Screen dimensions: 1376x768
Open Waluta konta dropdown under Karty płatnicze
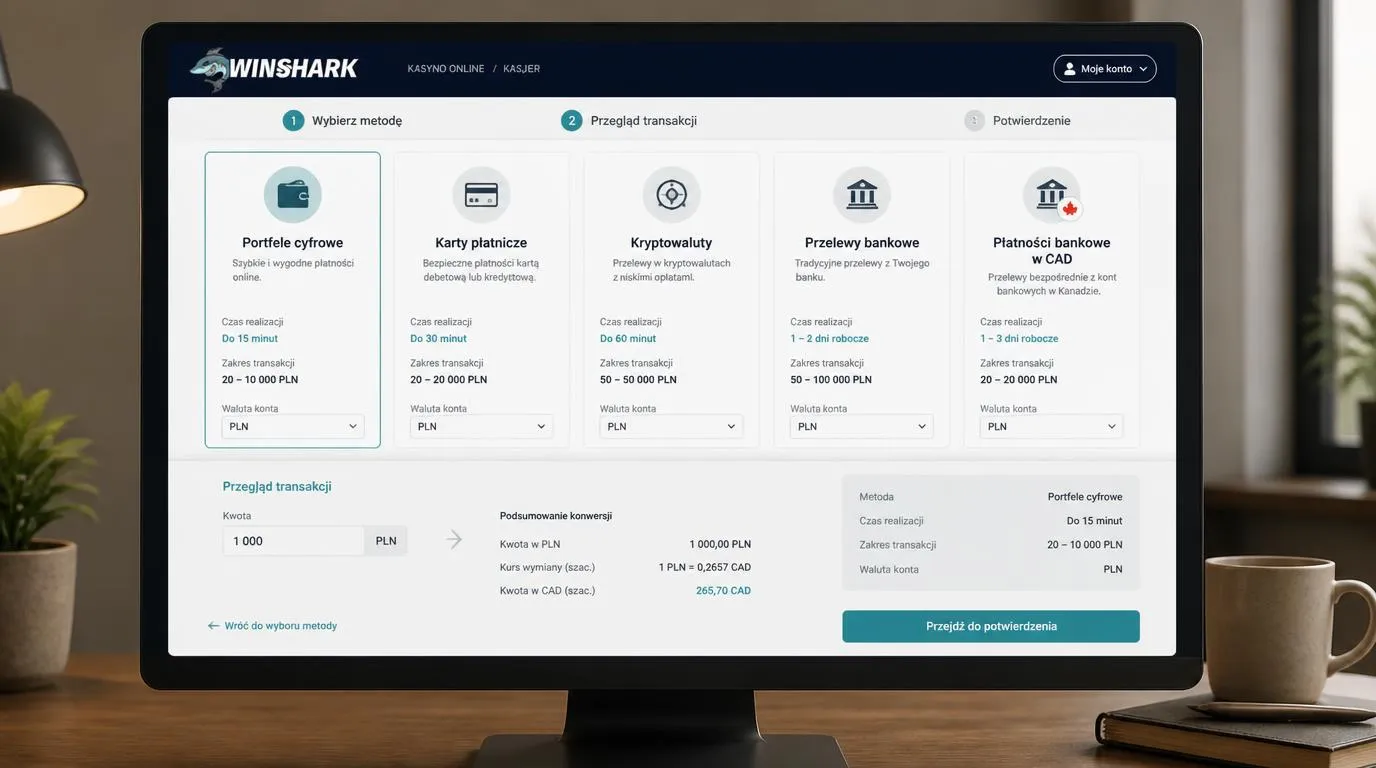click(481, 426)
